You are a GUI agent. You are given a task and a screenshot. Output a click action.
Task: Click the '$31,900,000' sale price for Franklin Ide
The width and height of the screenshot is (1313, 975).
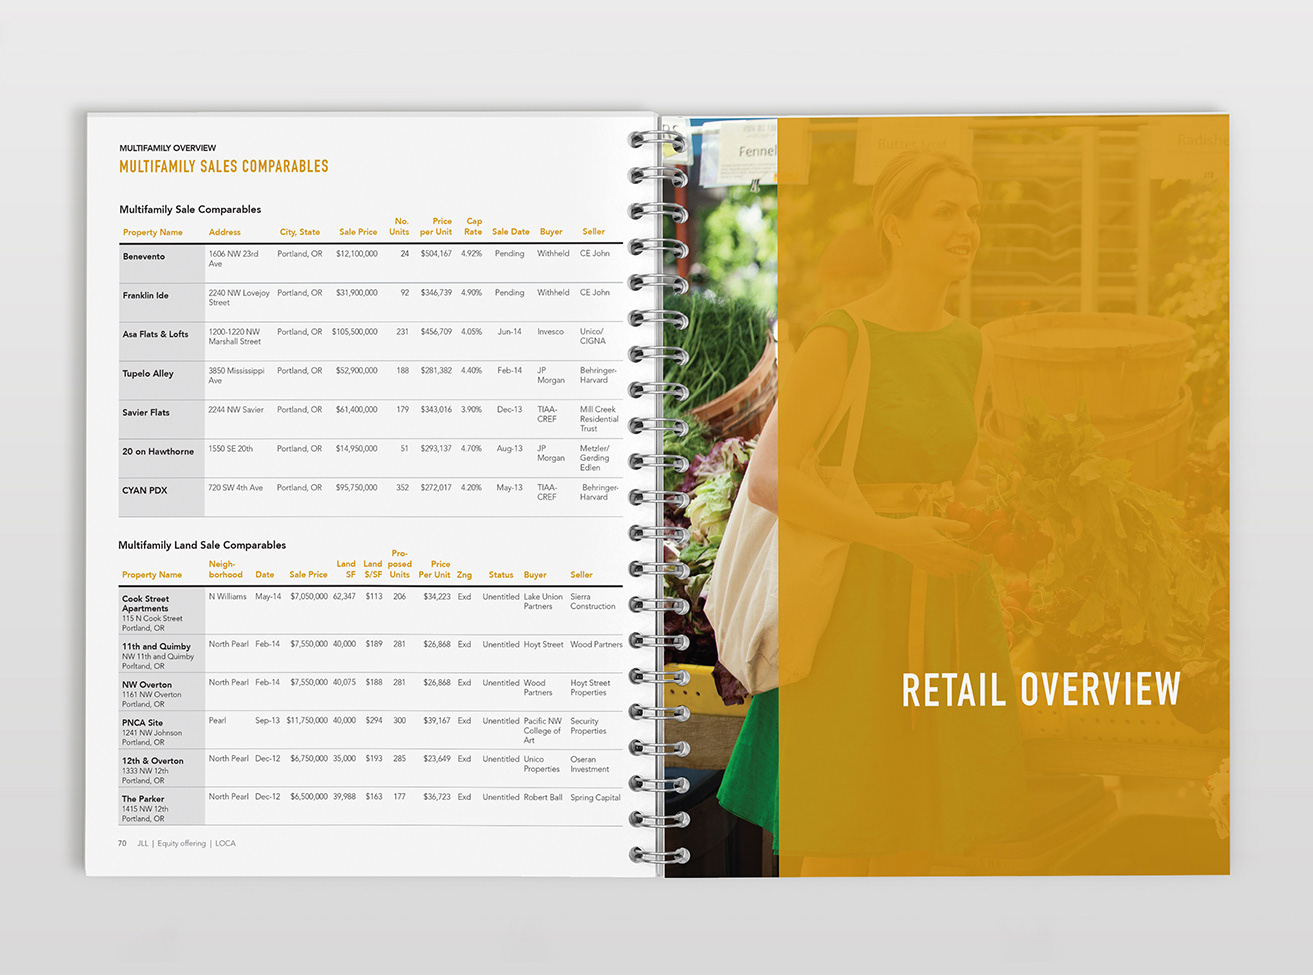357,293
